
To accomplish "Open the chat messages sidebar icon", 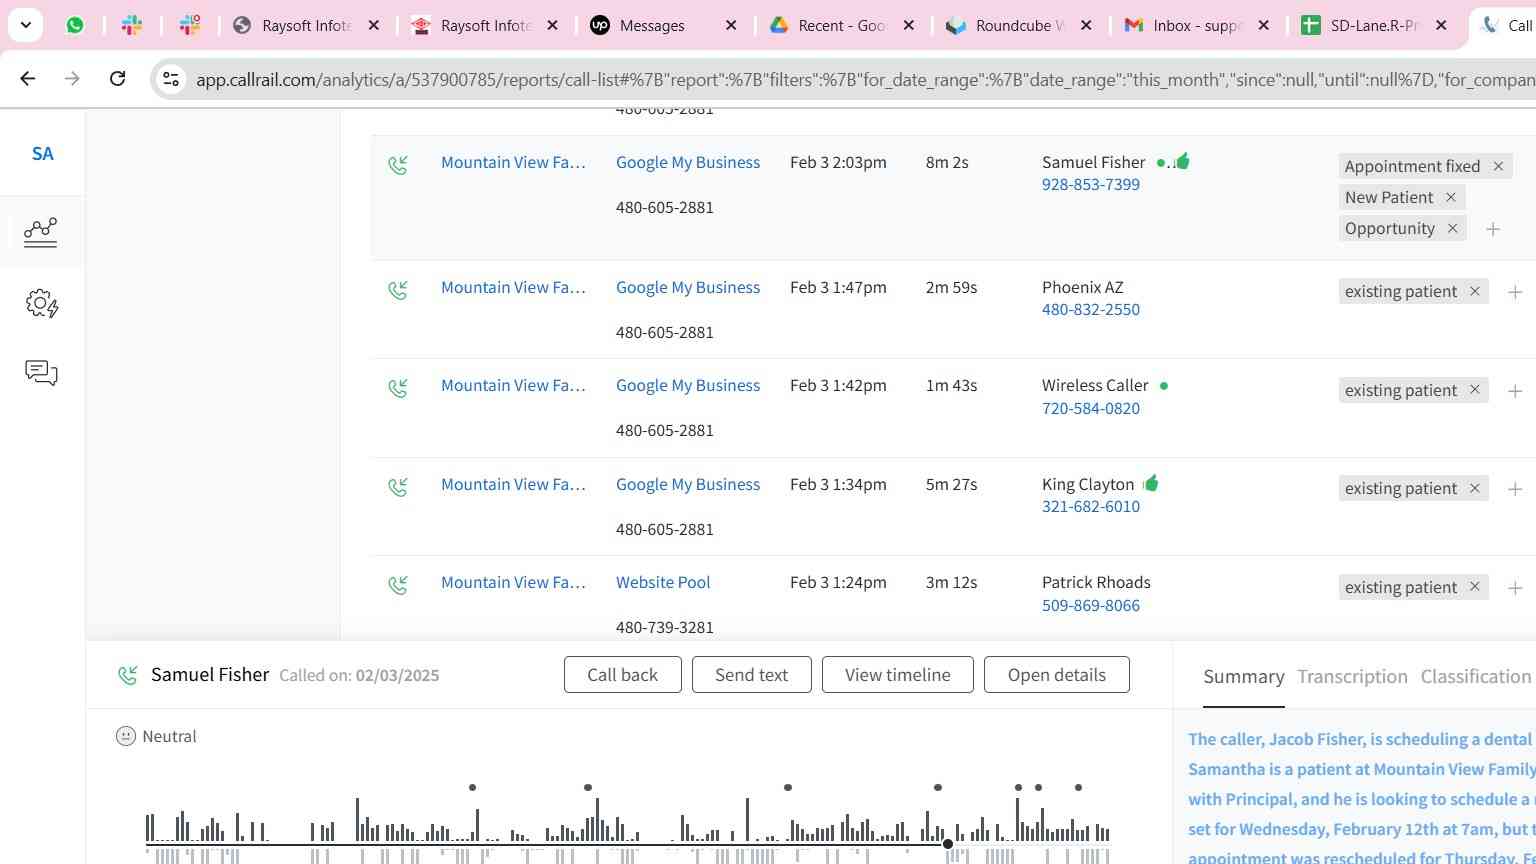I will pyautogui.click(x=41, y=373).
